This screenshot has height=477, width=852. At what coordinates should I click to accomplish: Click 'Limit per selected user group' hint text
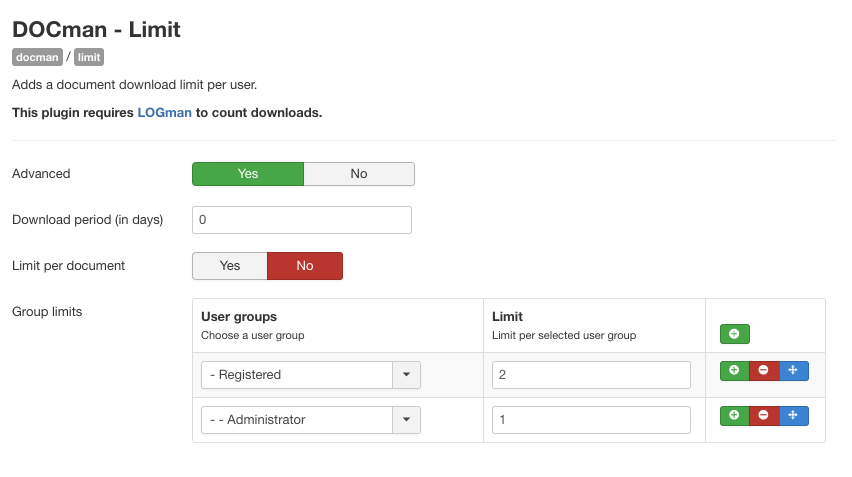click(x=564, y=335)
